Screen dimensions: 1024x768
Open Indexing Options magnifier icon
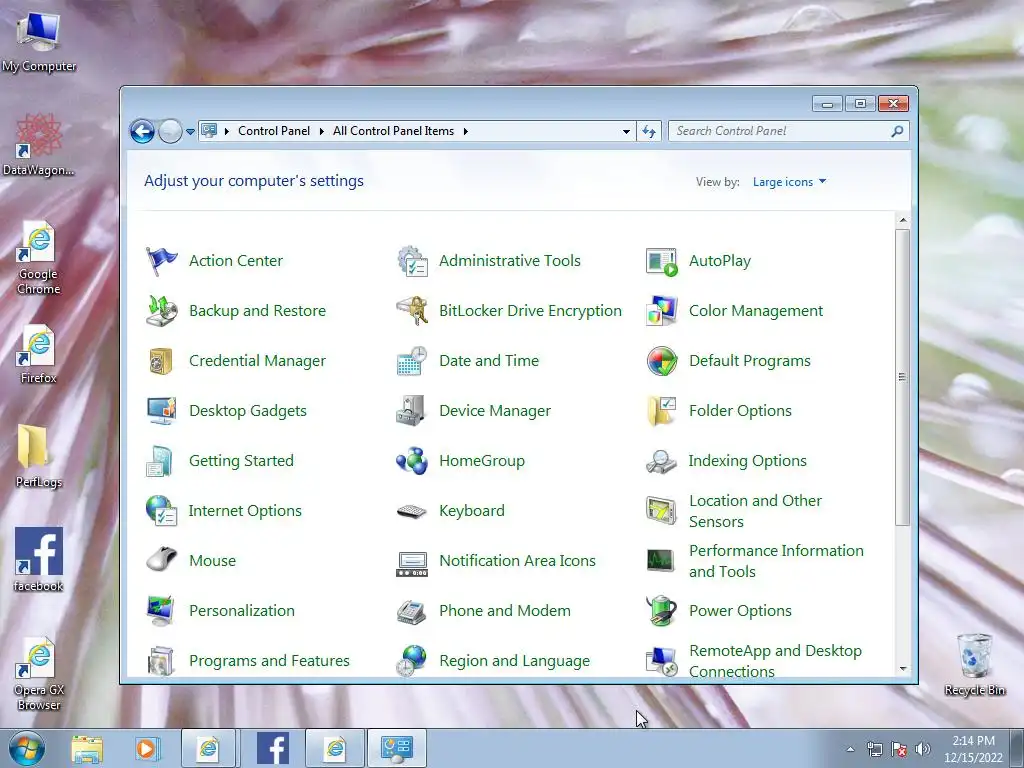pyautogui.click(x=662, y=461)
